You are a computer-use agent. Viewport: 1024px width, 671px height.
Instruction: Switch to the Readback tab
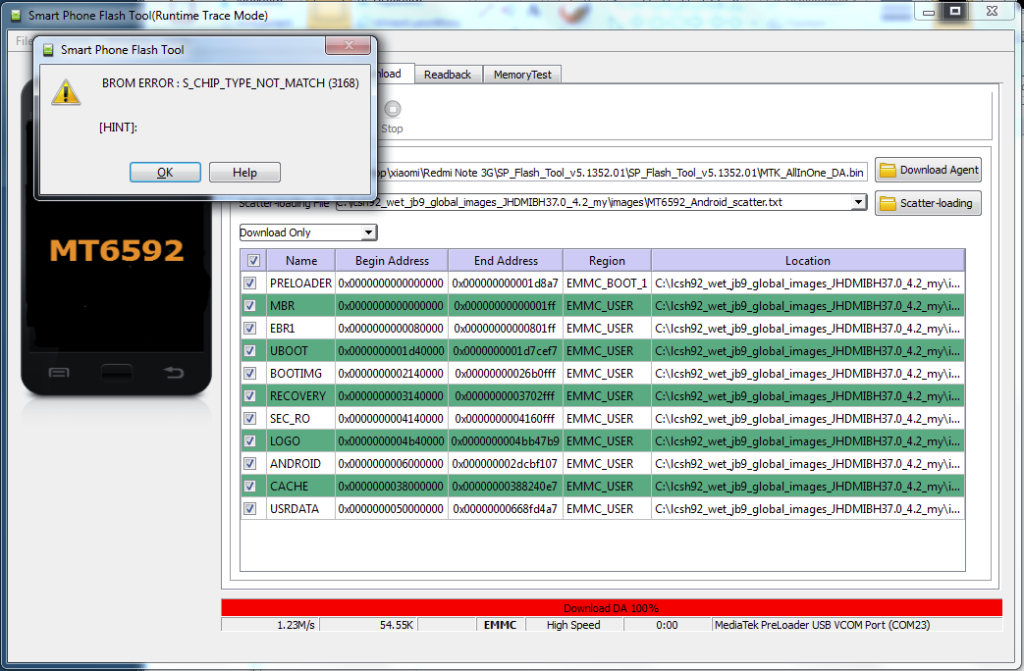pyautogui.click(x=447, y=75)
